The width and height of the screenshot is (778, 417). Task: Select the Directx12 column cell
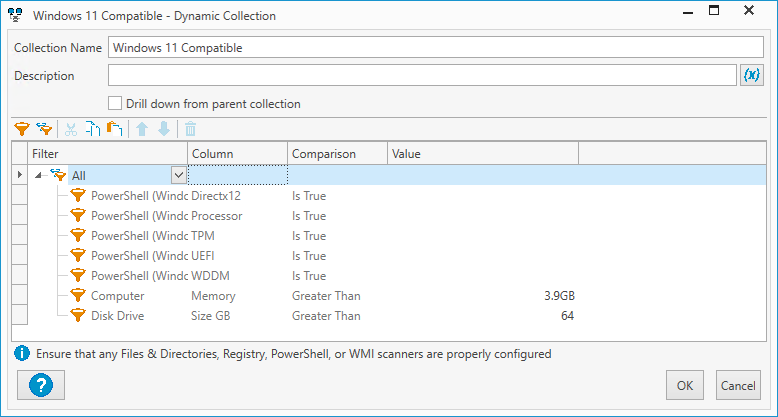coord(238,196)
